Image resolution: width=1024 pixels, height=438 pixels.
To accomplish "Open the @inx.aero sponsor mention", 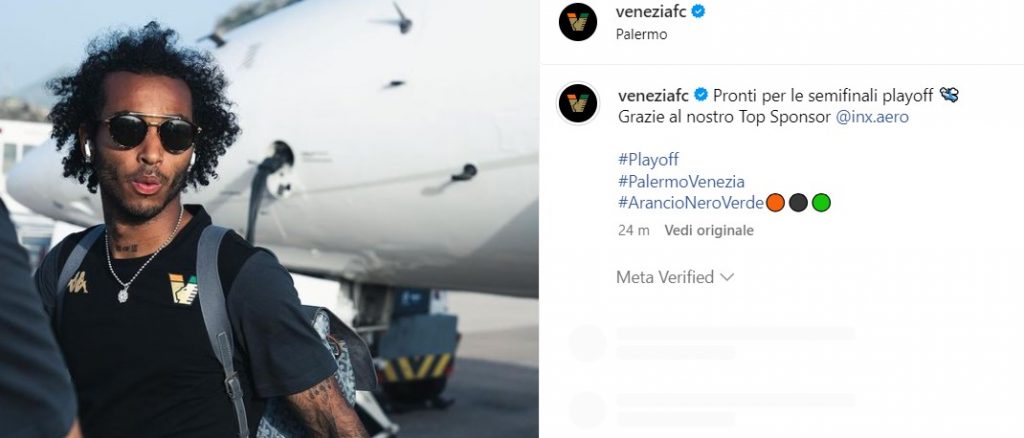I will pos(871,117).
